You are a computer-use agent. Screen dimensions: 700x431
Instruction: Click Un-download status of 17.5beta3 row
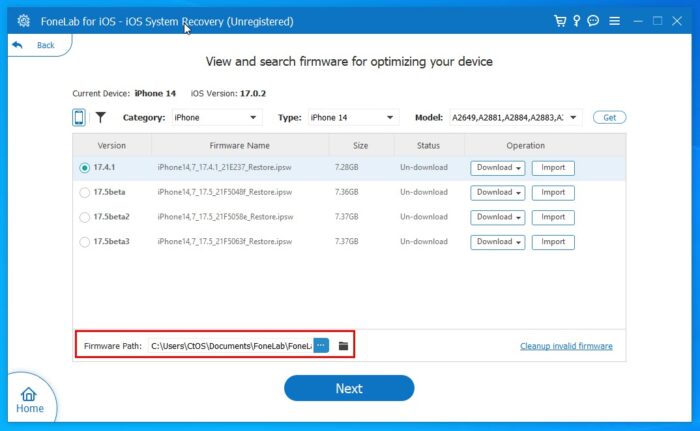(x=424, y=241)
